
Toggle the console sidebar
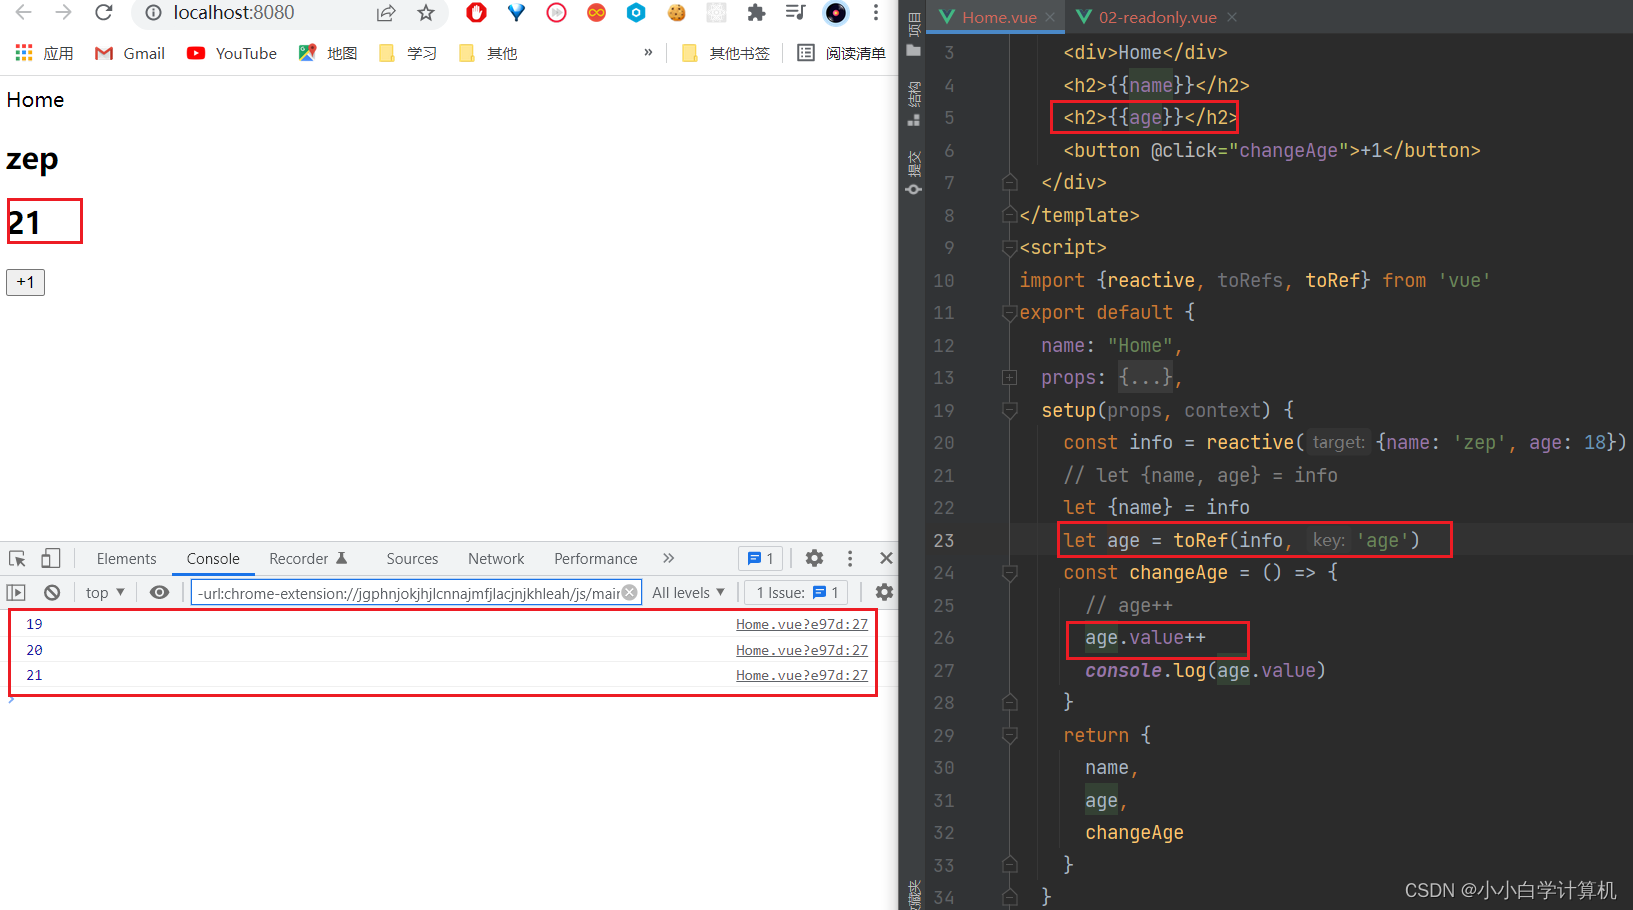(16, 592)
